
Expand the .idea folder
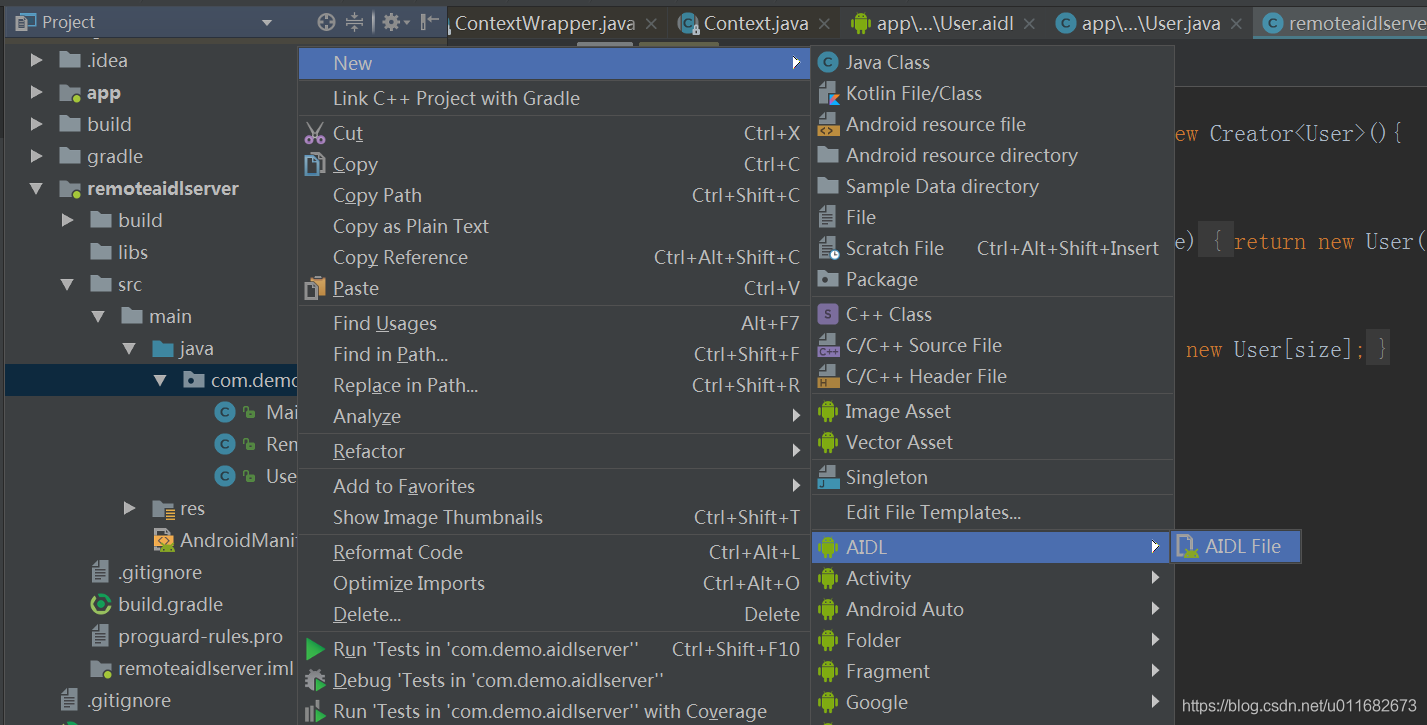[37, 60]
